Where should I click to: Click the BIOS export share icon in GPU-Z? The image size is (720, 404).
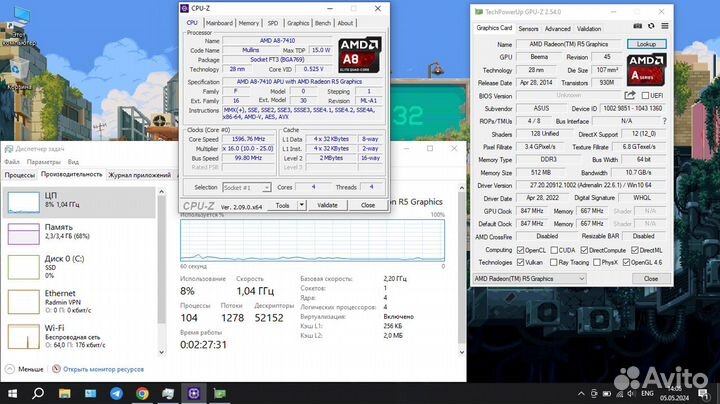click(630, 95)
